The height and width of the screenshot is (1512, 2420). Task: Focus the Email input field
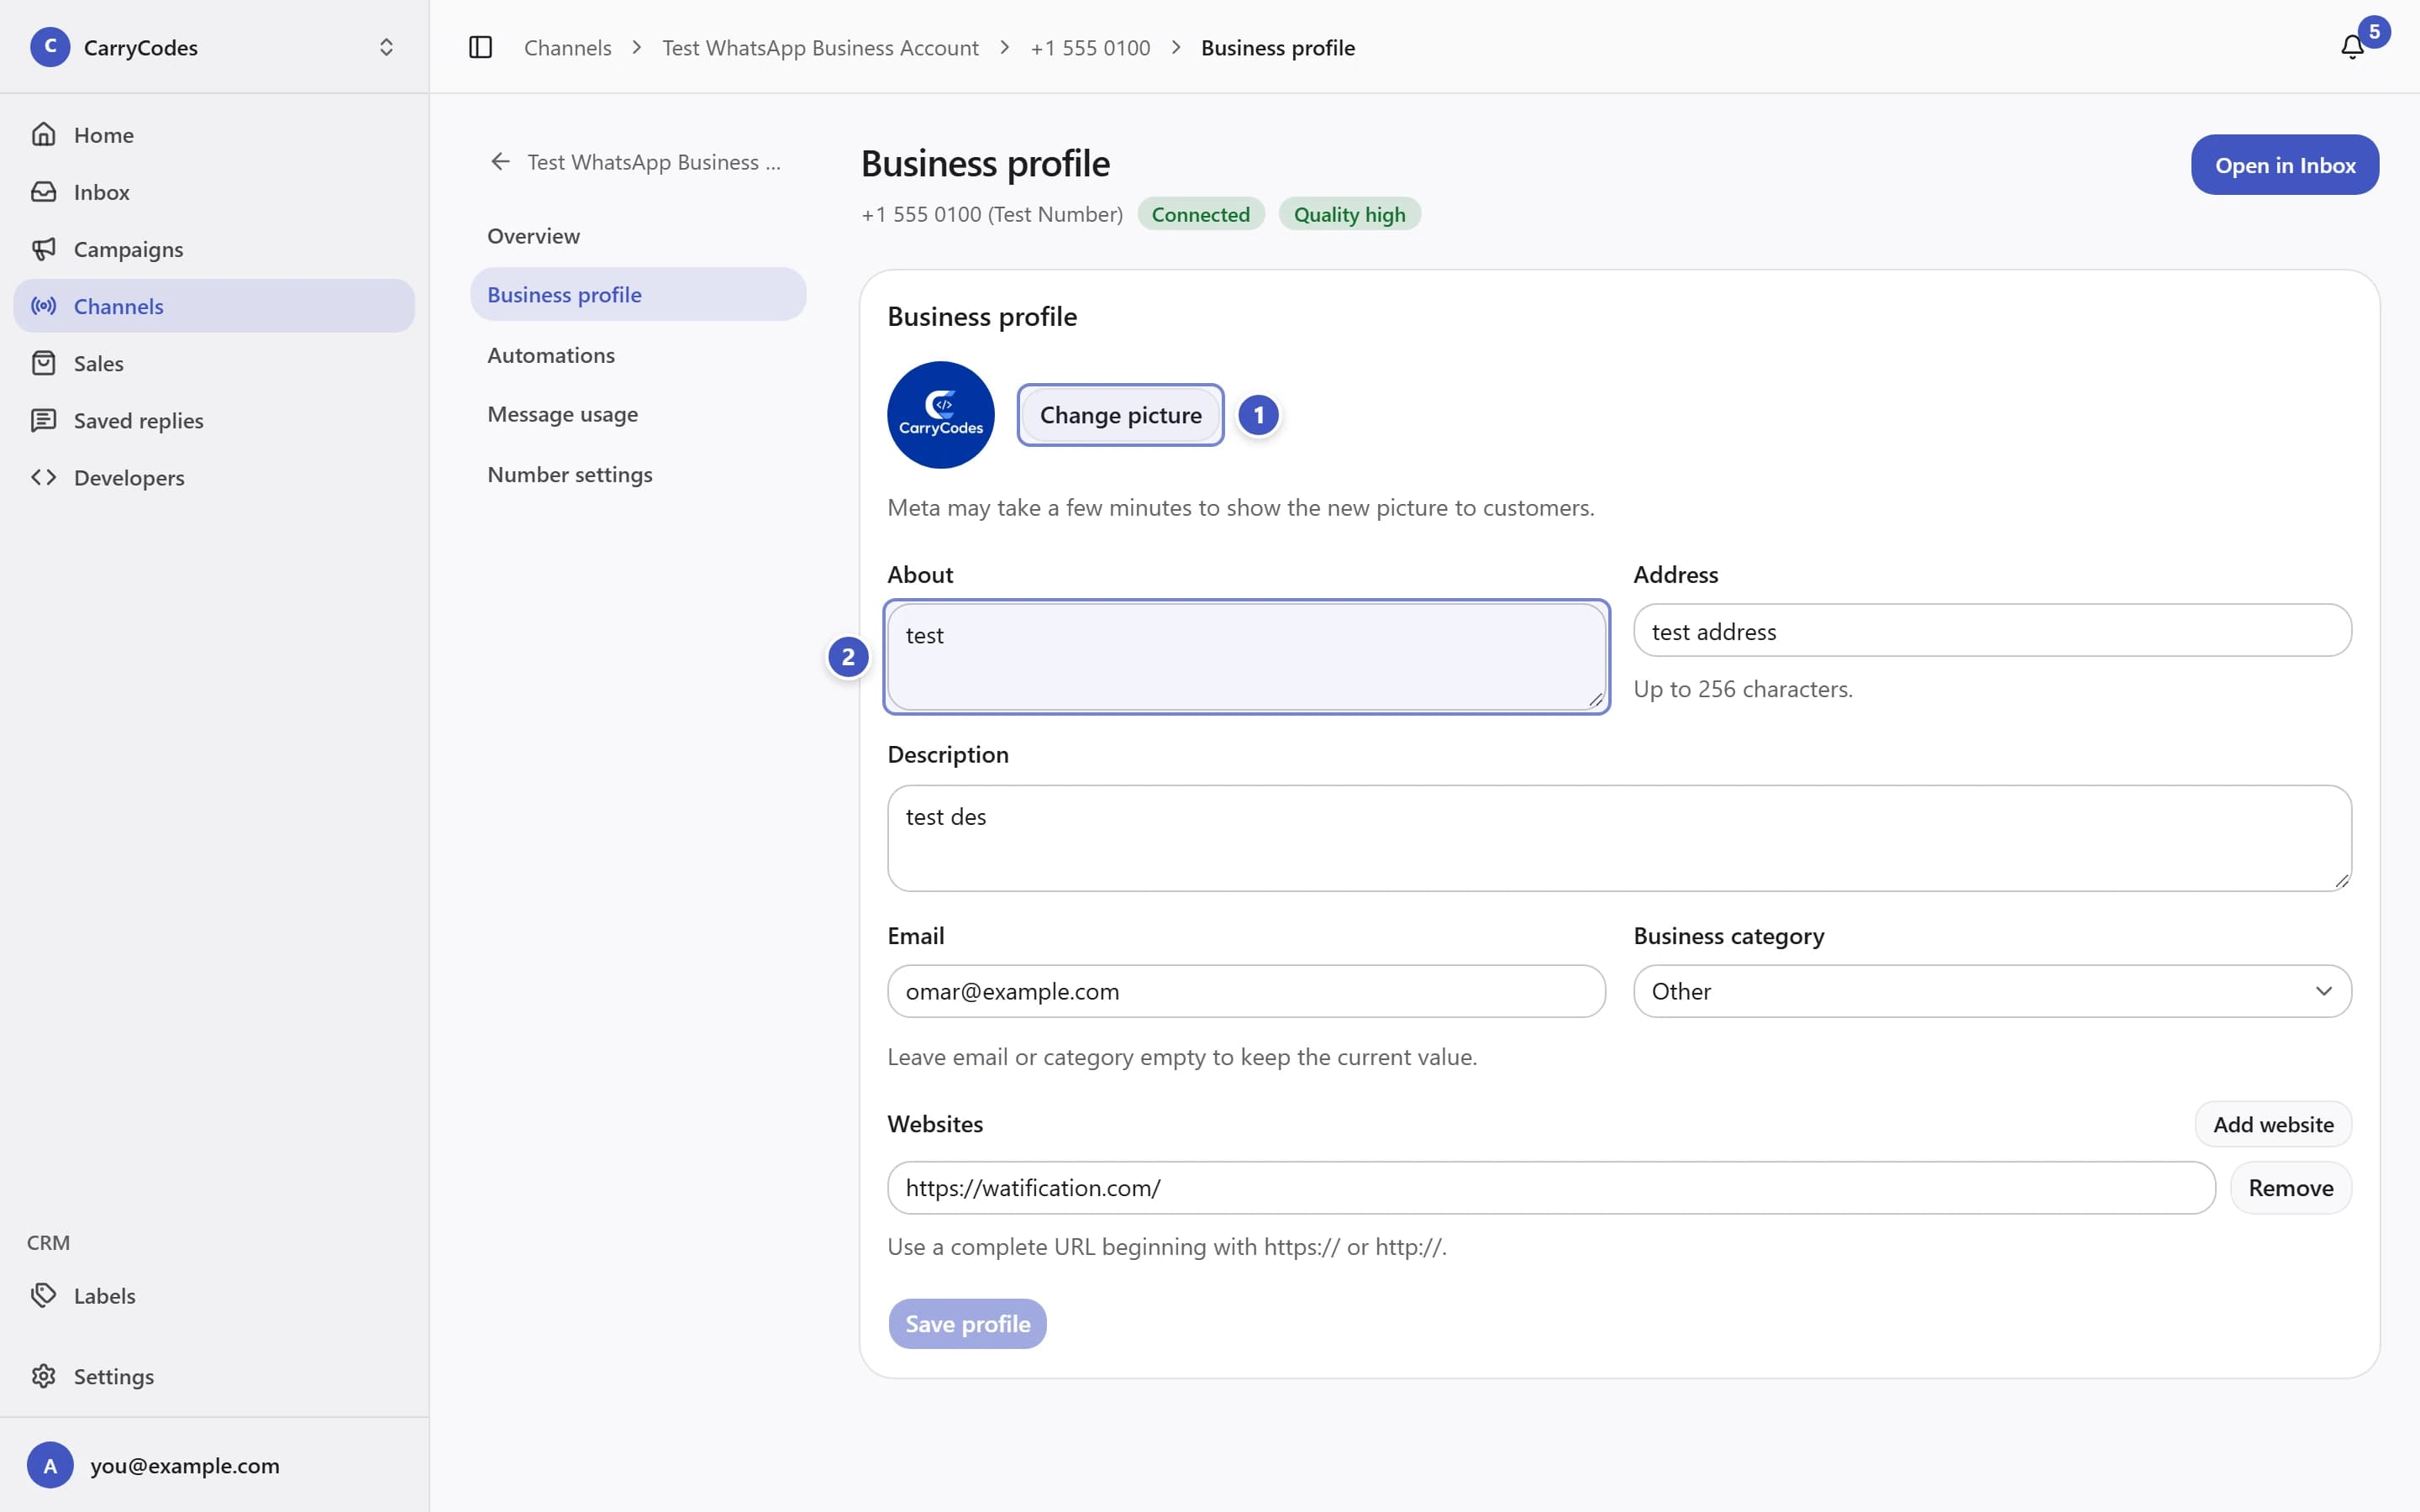tap(1246, 991)
